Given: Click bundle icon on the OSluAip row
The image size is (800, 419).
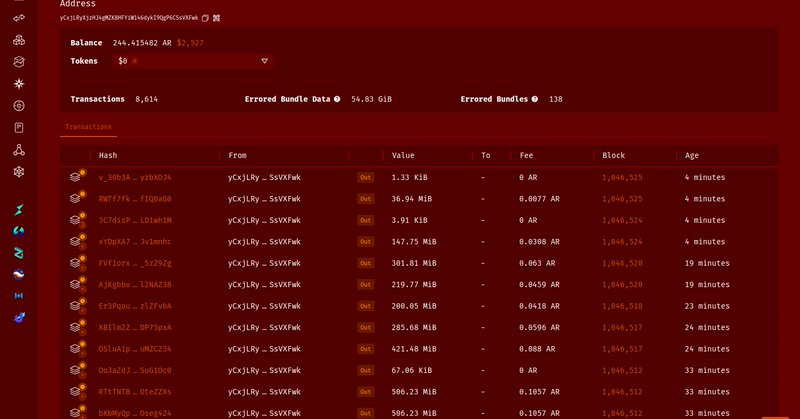Looking at the screenshot, I should click(77, 348).
